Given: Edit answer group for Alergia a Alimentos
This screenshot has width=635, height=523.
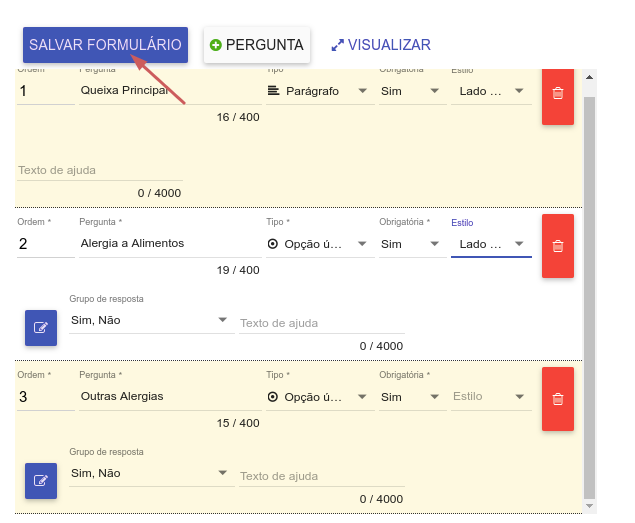Looking at the screenshot, I should pyautogui.click(x=41, y=327).
